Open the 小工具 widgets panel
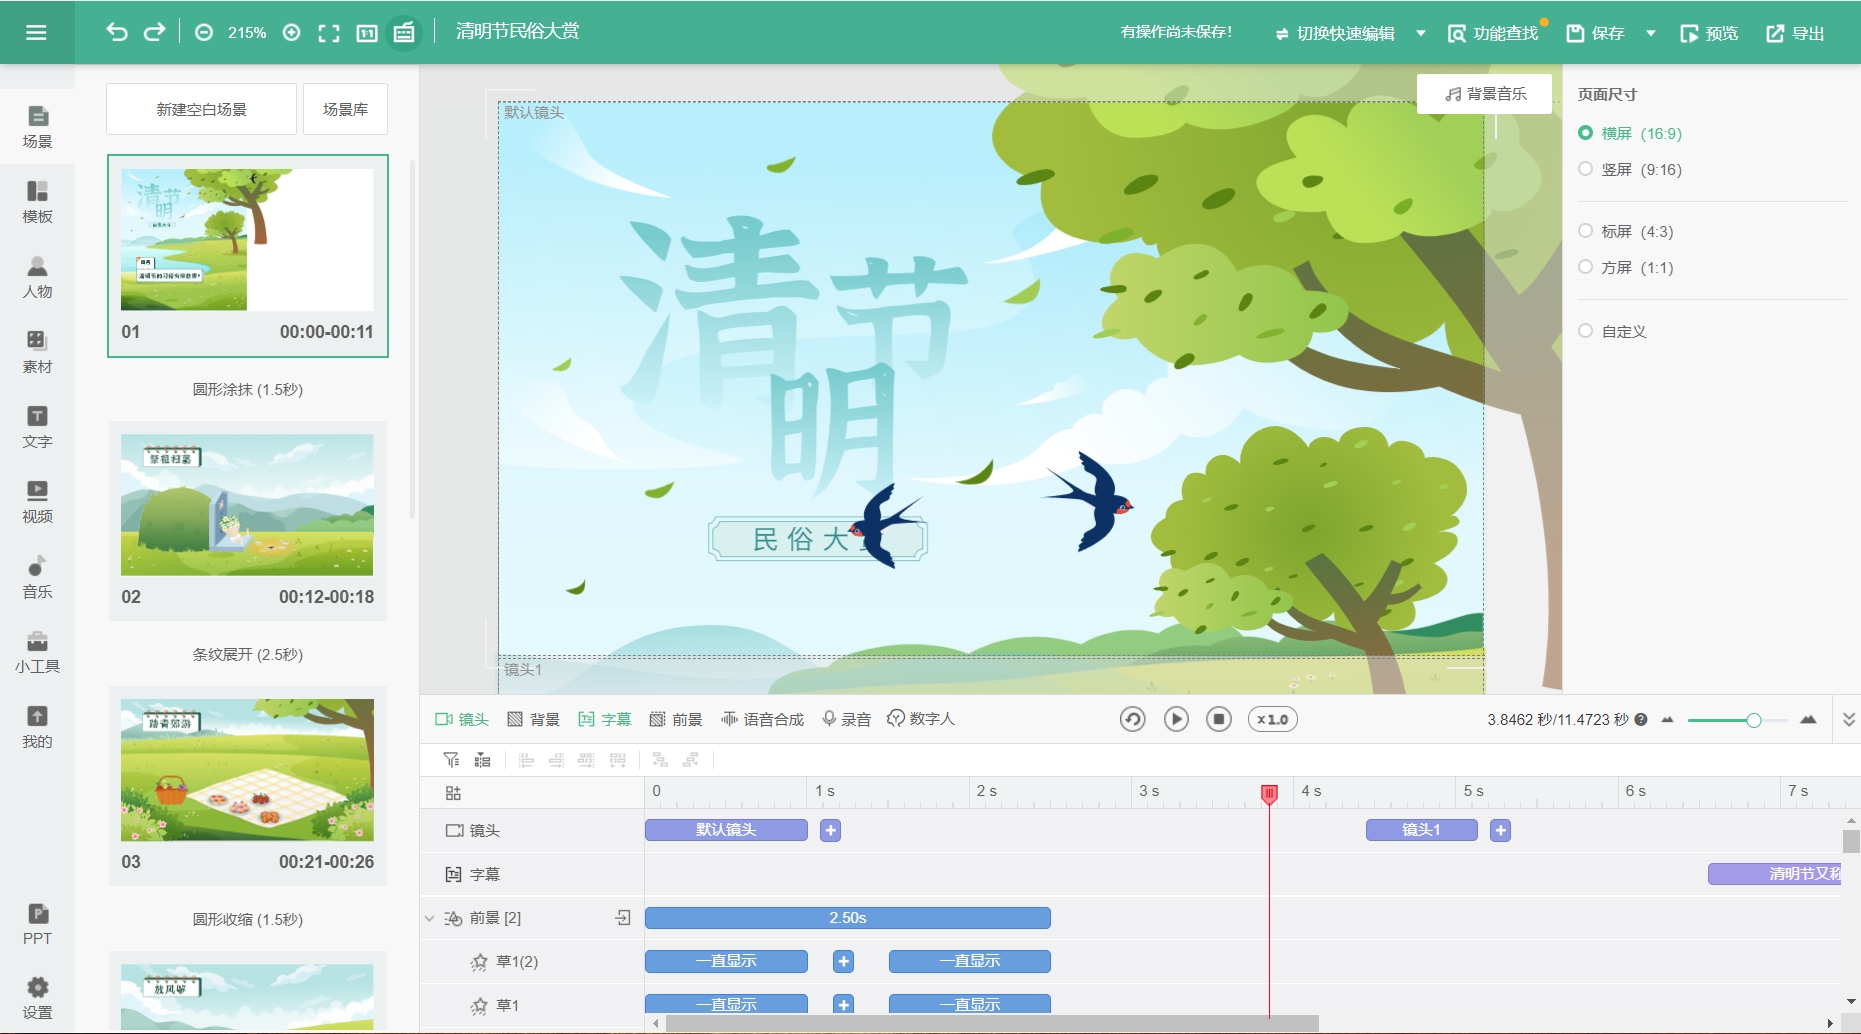The width and height of the screenshot is (1861, 1034). [37, 652]
